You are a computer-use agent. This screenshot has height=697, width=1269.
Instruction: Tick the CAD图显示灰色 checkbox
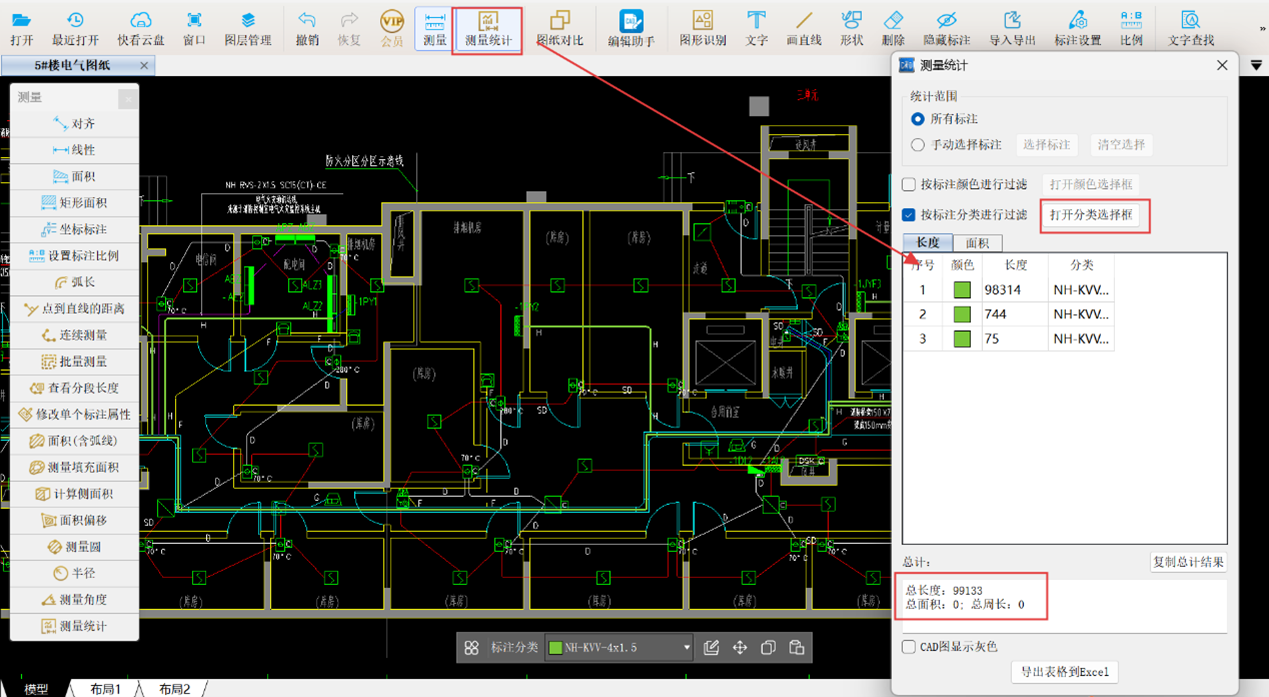(909, 647)
